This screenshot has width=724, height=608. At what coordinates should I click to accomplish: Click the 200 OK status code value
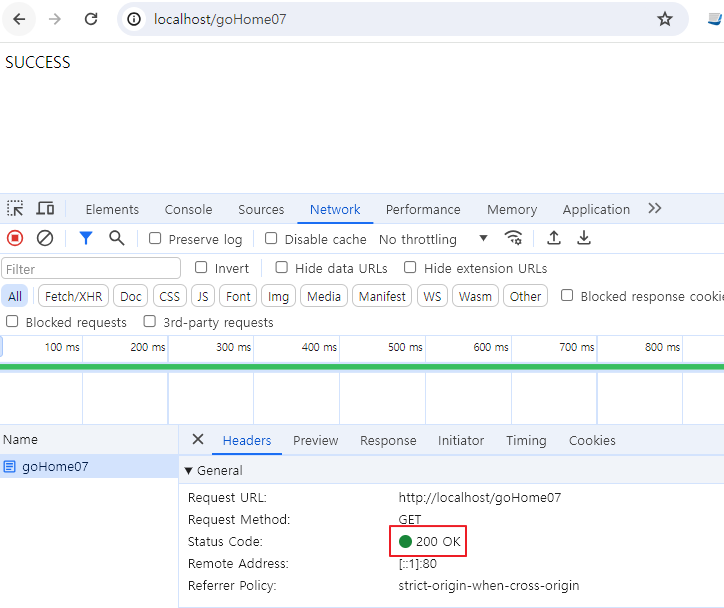pyautogui.click(x=438, y=542)
